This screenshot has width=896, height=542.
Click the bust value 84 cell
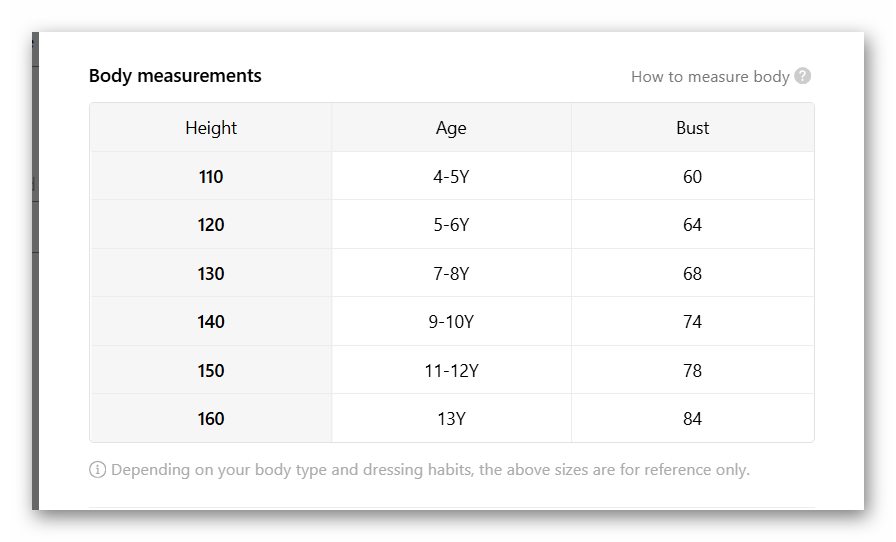[x=692, y=419]
